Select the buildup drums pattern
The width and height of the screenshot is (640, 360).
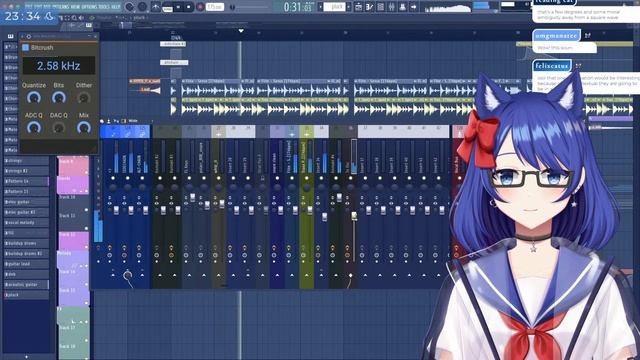click(x=26, y=243)
